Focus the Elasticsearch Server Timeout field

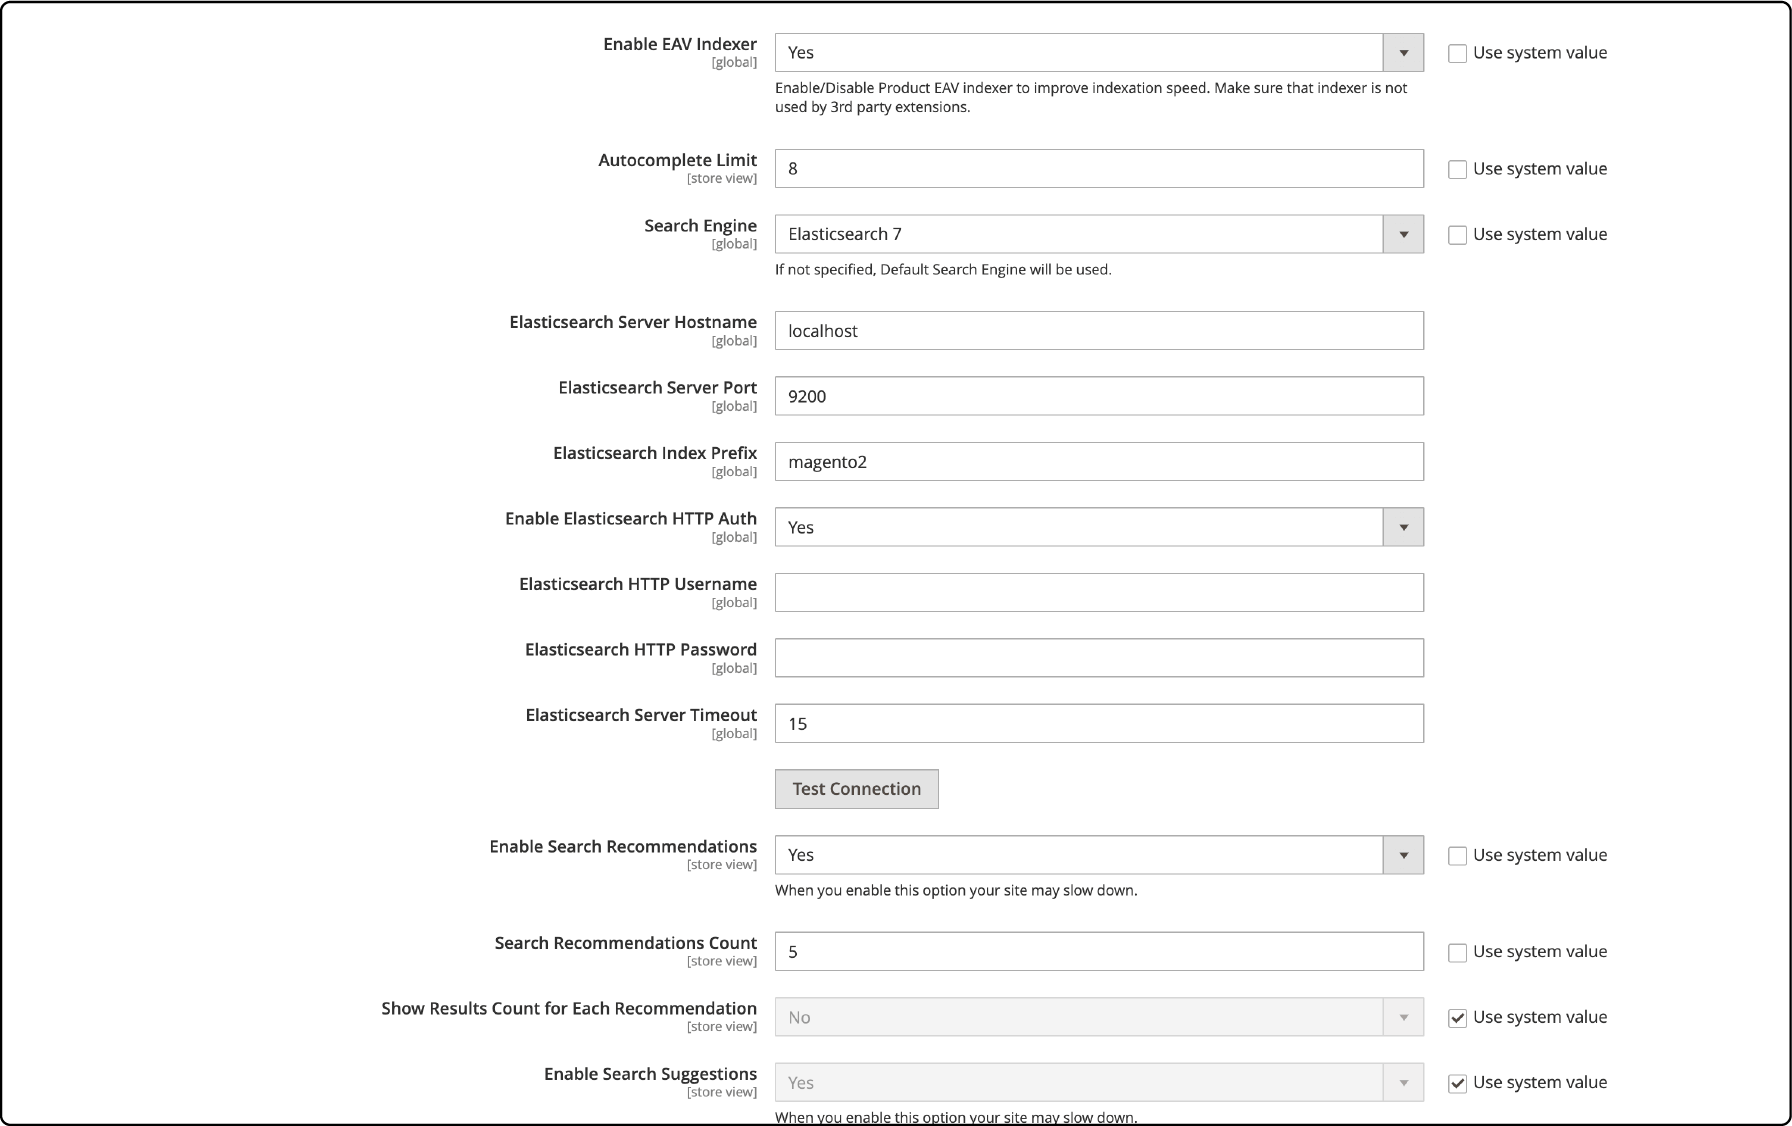tap(1099, 723)
